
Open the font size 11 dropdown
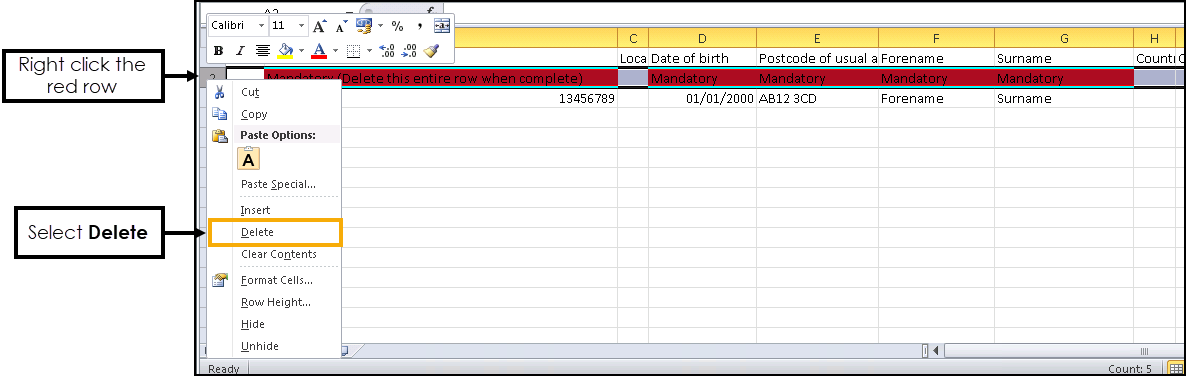(x=301, y=26)
